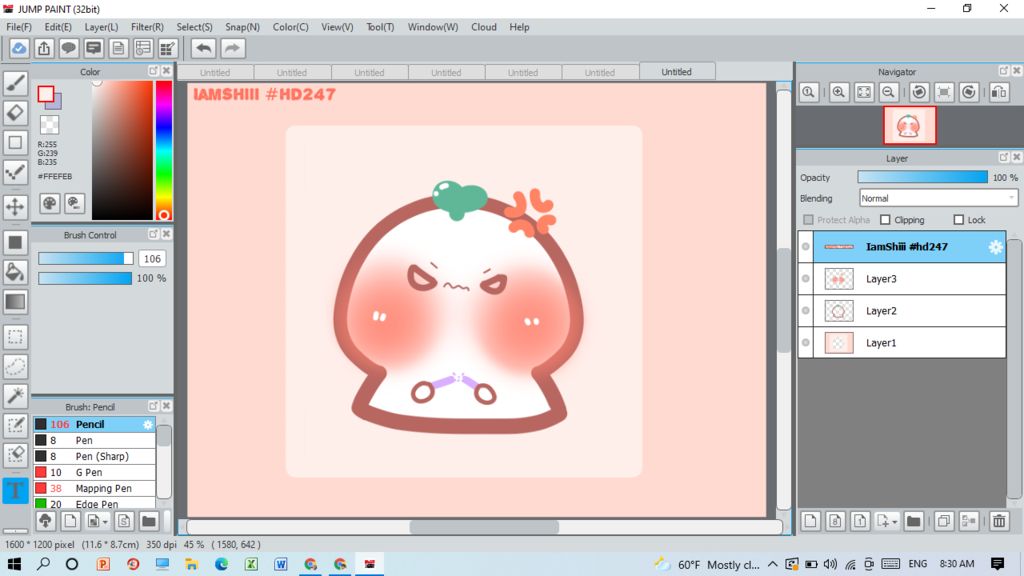This screenshot has height=576, width=1024.
Task: Toggle visibility of Layer1
Action: click(806, 343)
